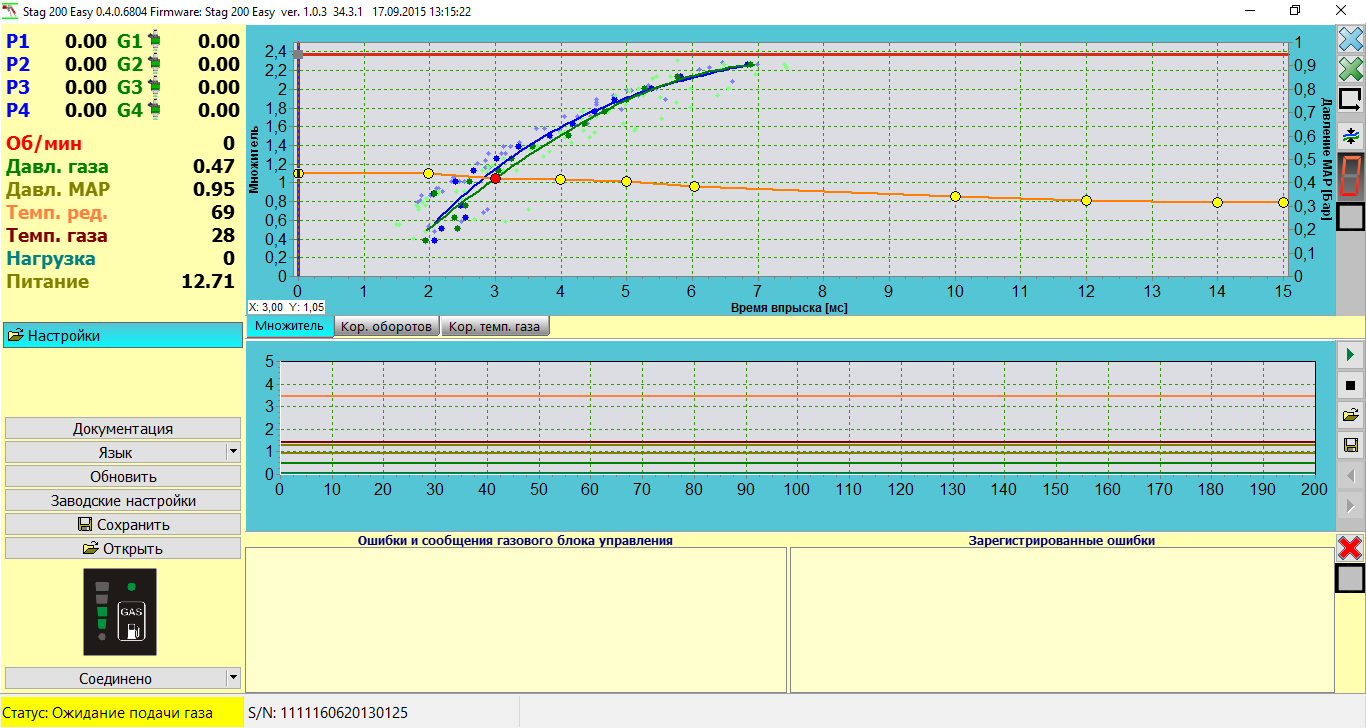Click the Документация button

pos(123,428)
